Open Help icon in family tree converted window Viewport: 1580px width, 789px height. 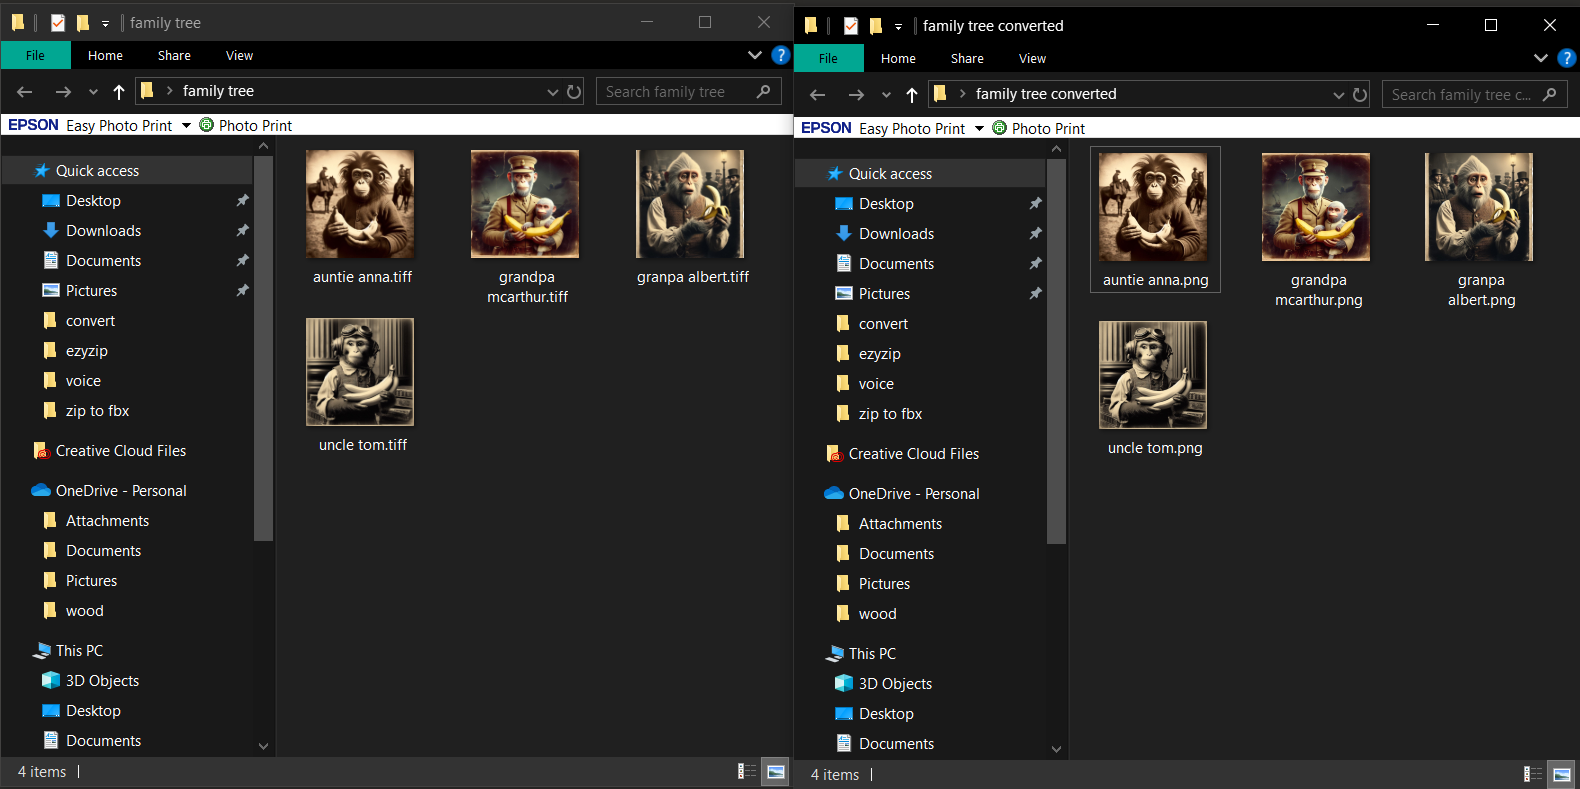point(1567,58)
